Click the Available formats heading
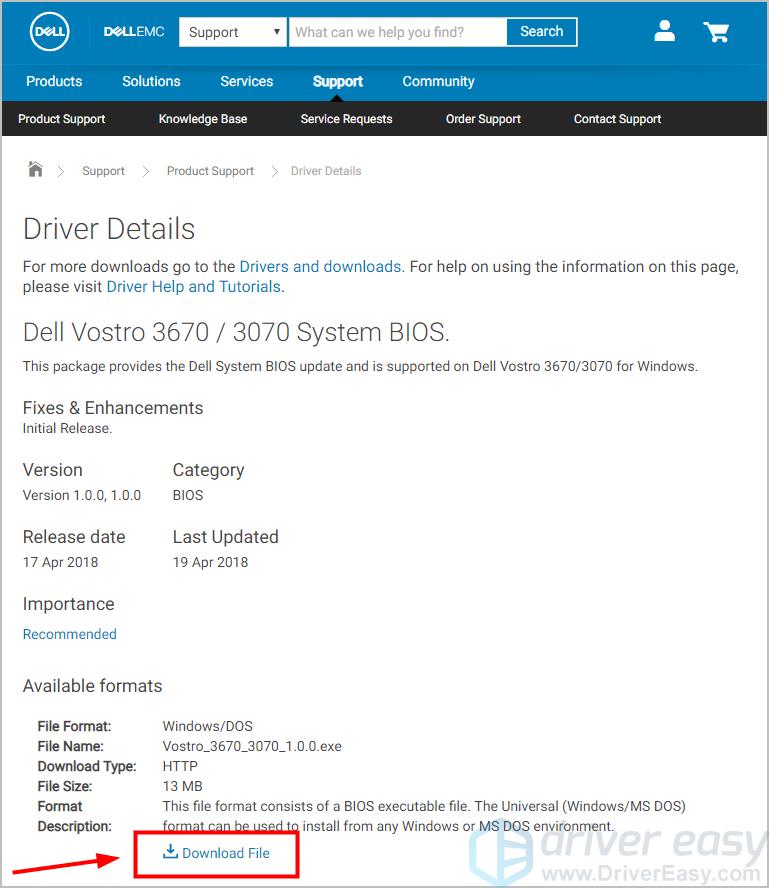Viewport: 769px width, 888px height. tap(92, 686)
